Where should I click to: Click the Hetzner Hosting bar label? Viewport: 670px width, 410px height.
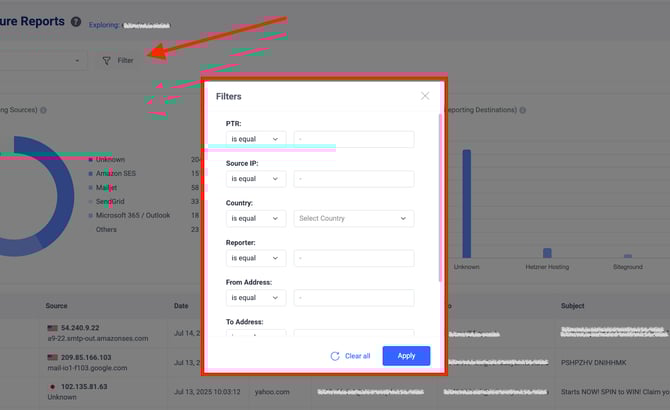tap(547, 267)
